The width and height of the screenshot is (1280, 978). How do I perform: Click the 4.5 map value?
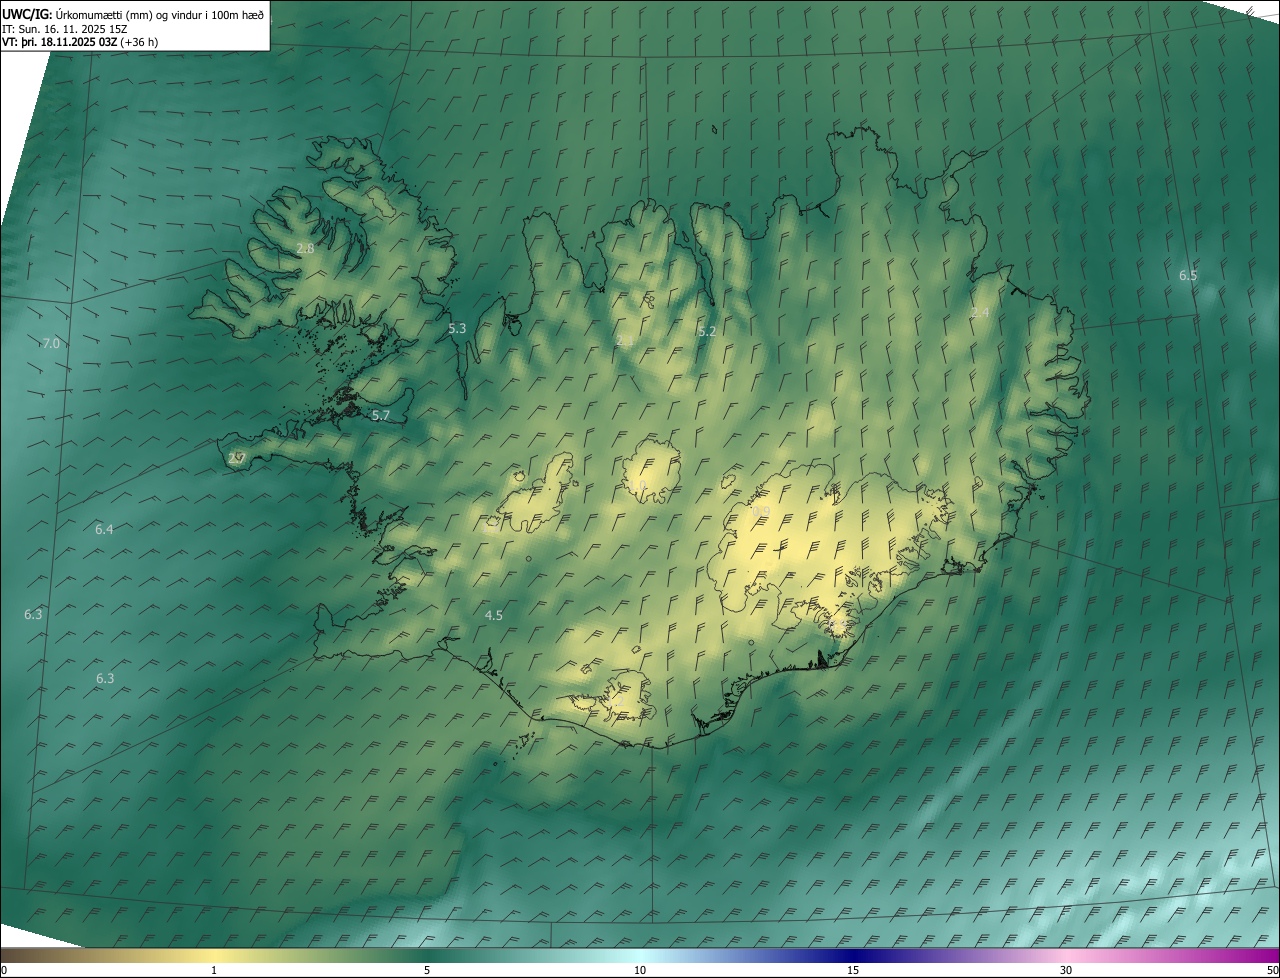point(494,615)
